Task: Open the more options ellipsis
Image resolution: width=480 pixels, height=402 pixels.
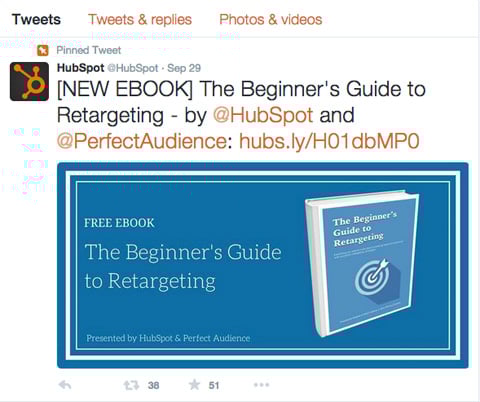Action: tap(261, 385)
